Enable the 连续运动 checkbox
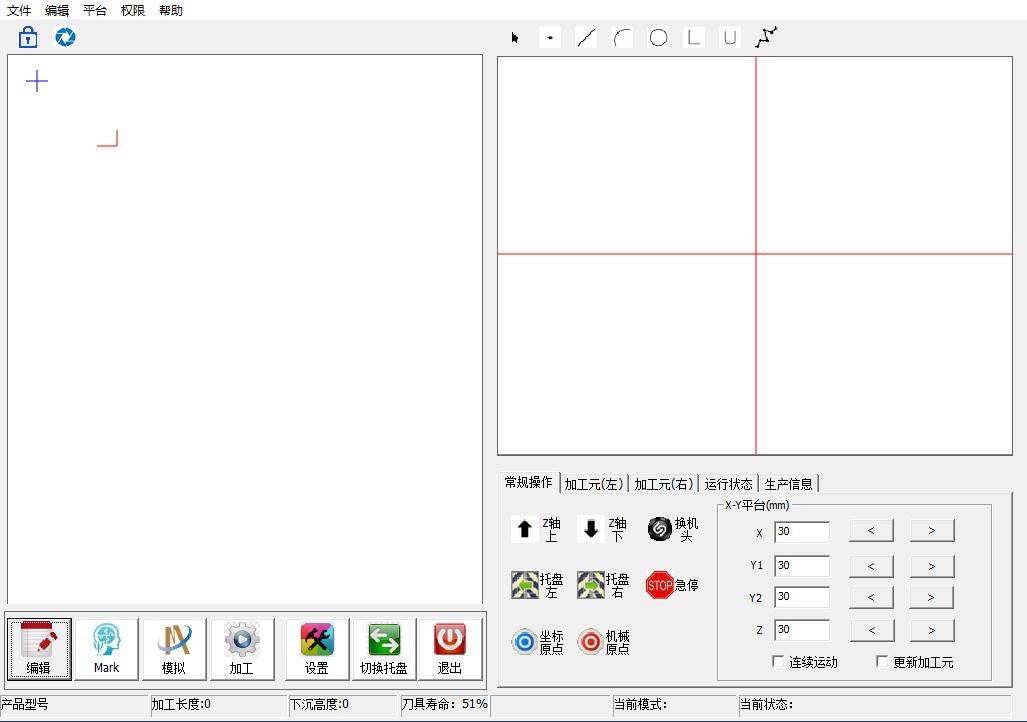The height and width of the screenshot is (722, 1027). click(779, 662)
